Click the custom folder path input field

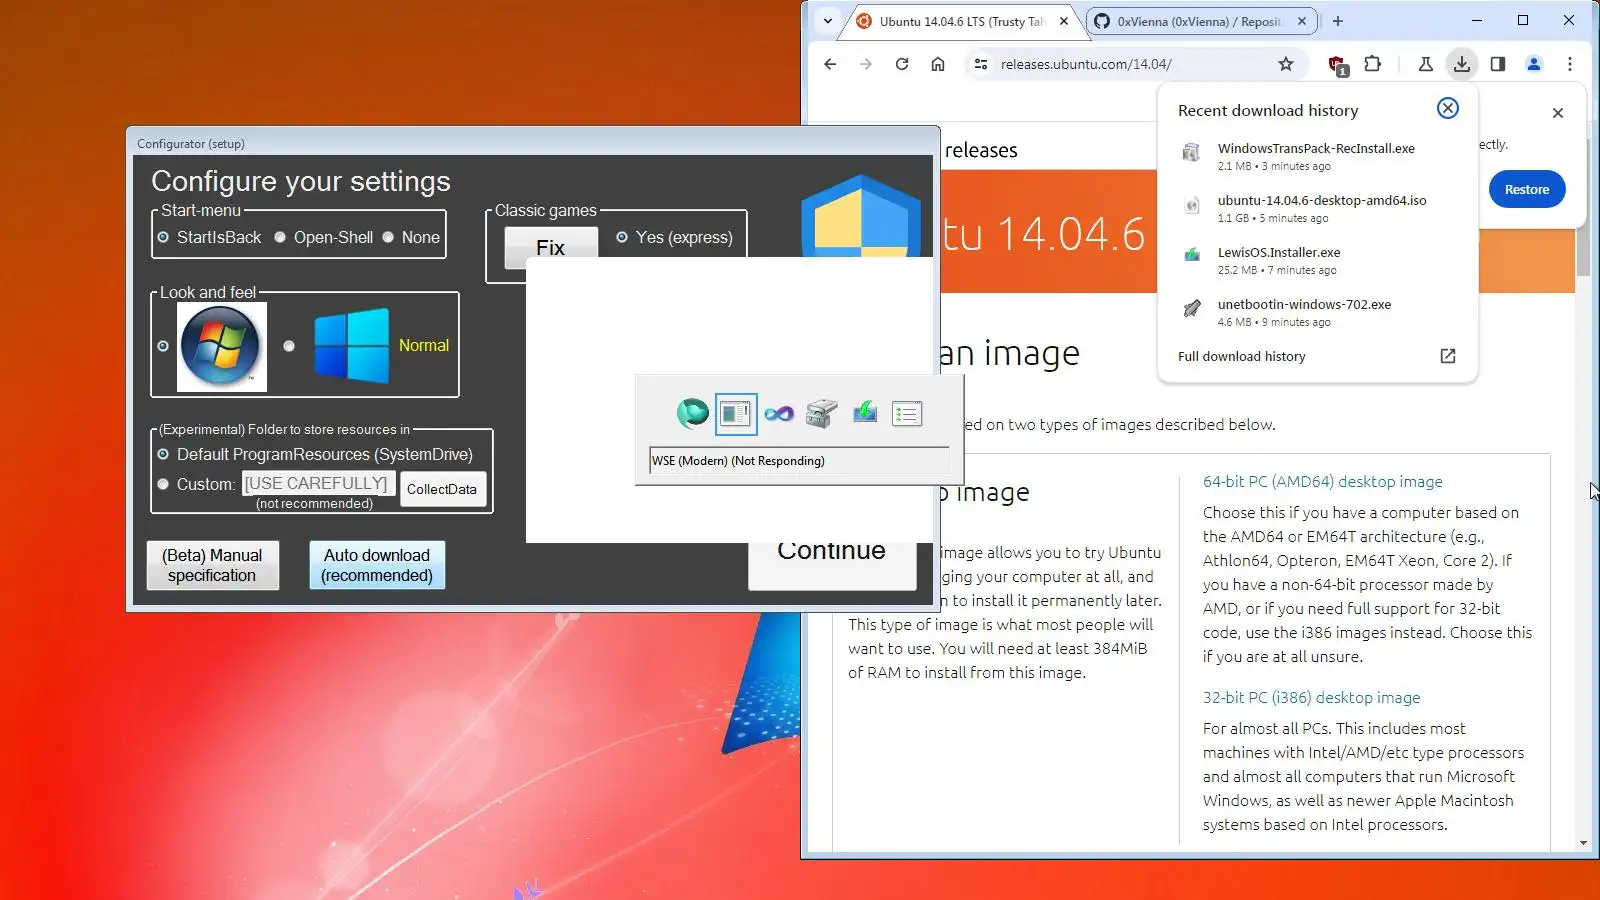pos(318,484)
